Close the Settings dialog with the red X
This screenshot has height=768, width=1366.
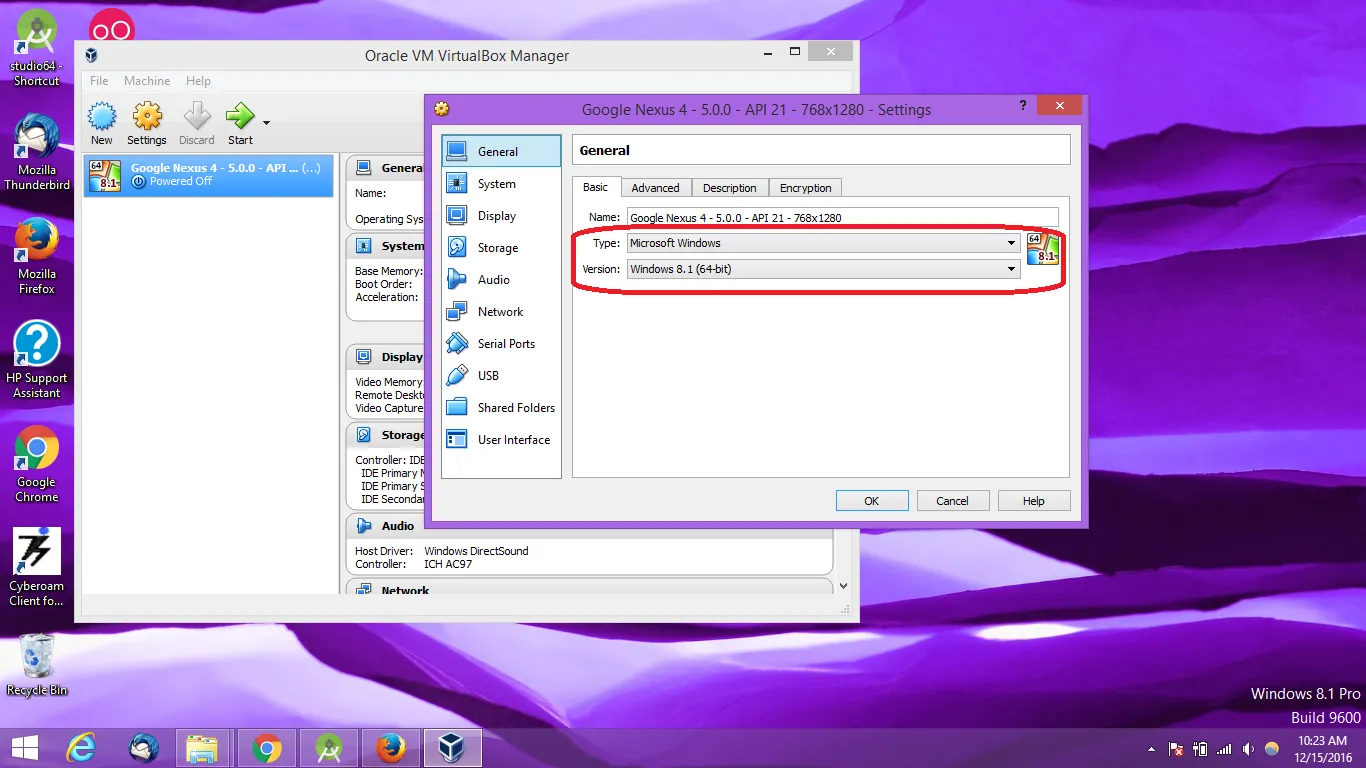coord(1059,105)
